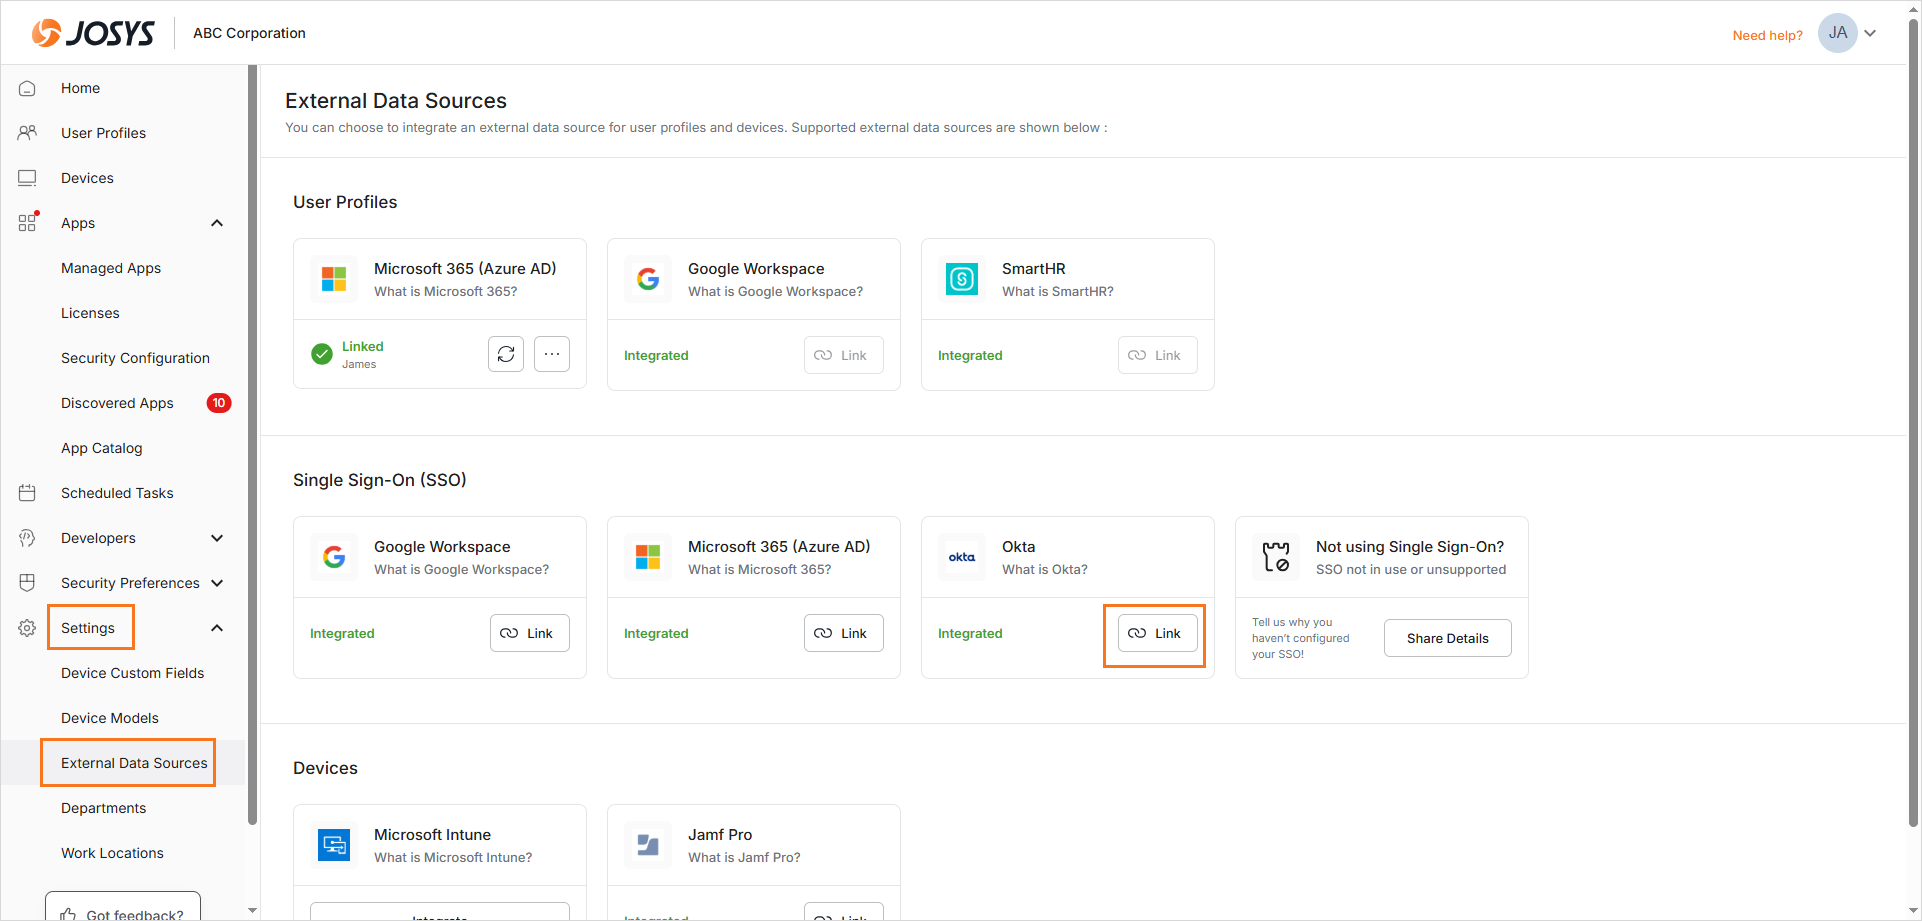The height and width of the screenshot is (921, 1922).
Task: Open Work Locations
Action: 112,853
